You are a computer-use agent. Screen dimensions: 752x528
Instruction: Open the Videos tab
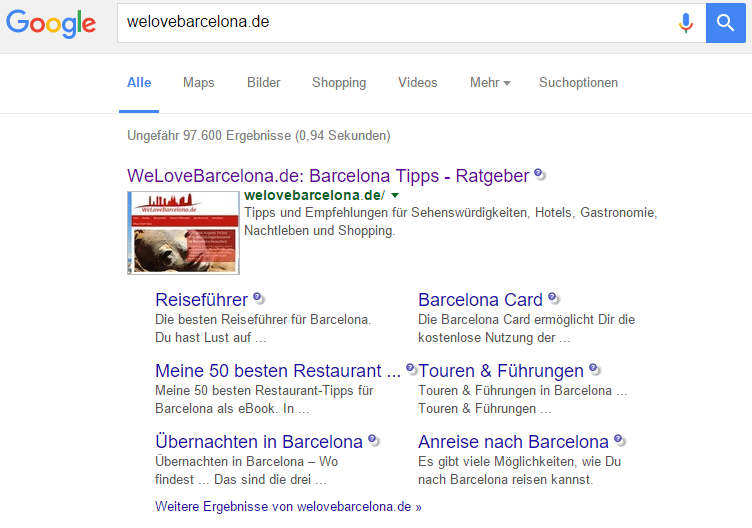(417, 82)
